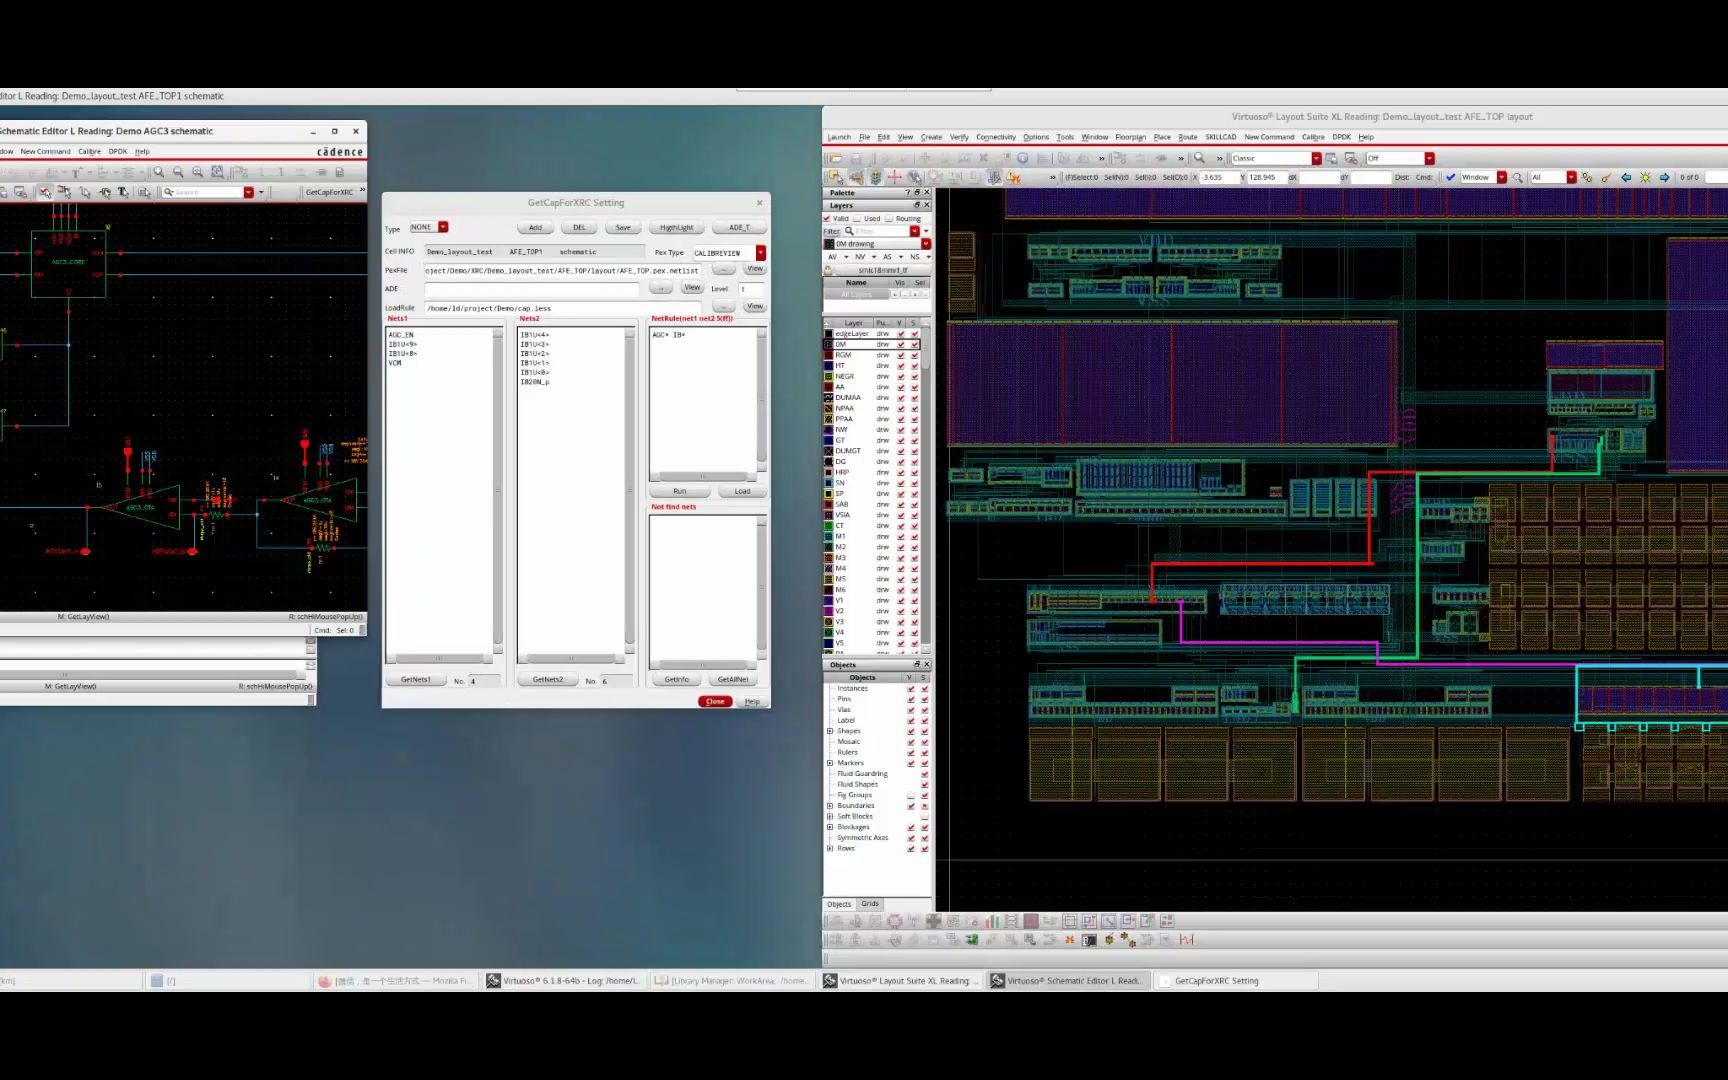Click the zoom-out magnifier in schematic toolbar

178,172
